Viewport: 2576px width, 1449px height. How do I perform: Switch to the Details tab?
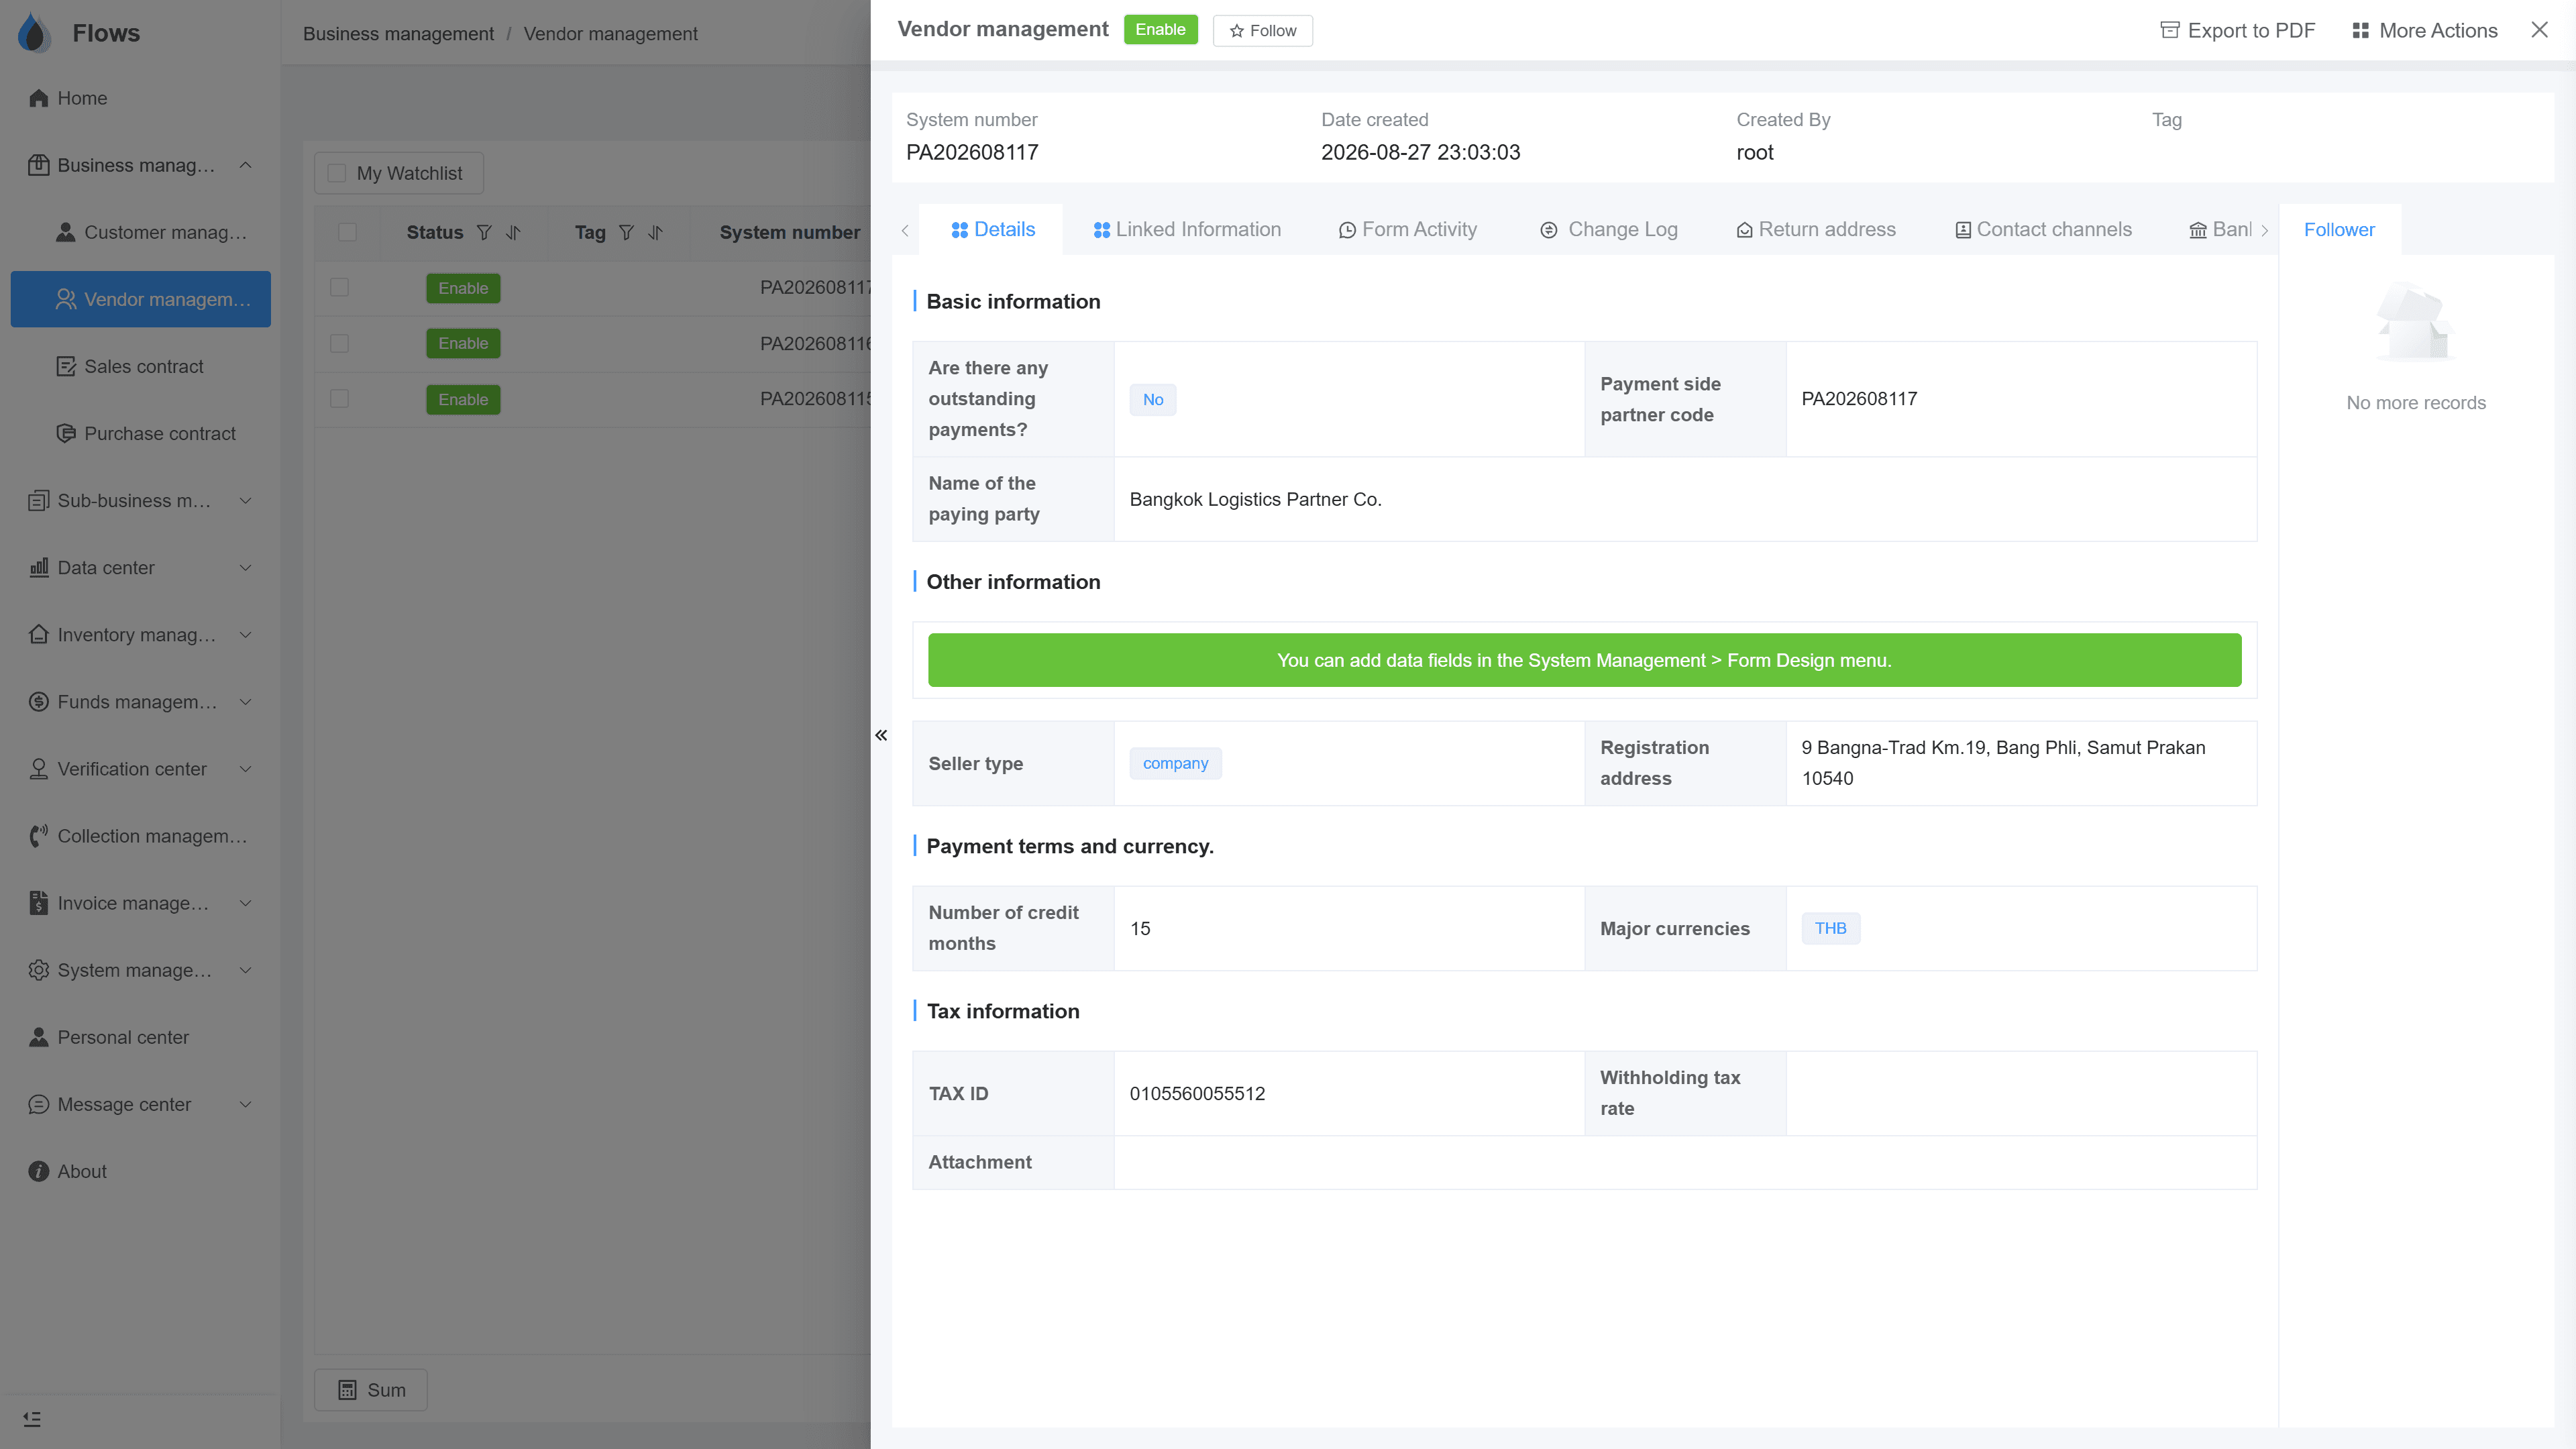(x=992, y=229)
